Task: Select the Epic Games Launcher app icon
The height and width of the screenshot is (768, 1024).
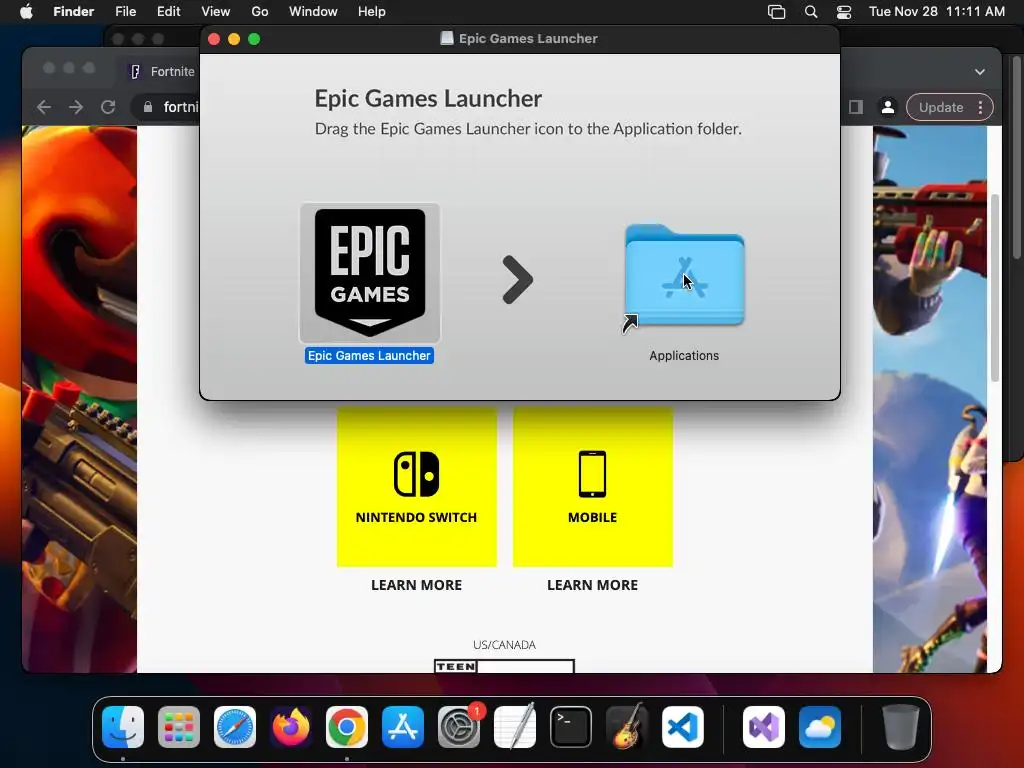Action: tap(370, 273)
